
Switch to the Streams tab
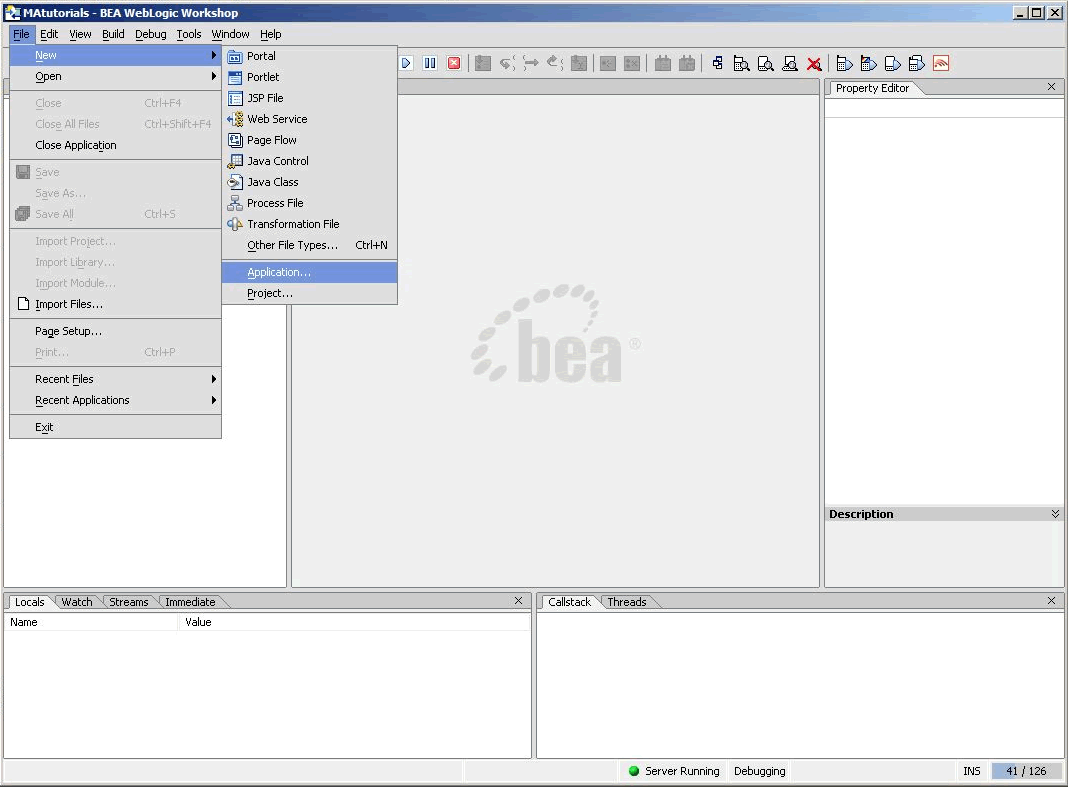coord(129,602)
